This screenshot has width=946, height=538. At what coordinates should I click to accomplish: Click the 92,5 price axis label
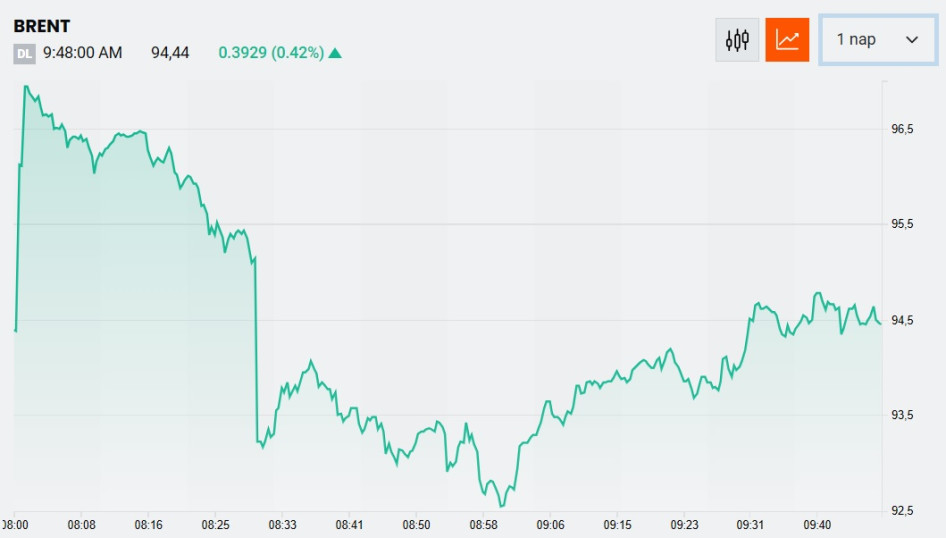coord(902,511)
